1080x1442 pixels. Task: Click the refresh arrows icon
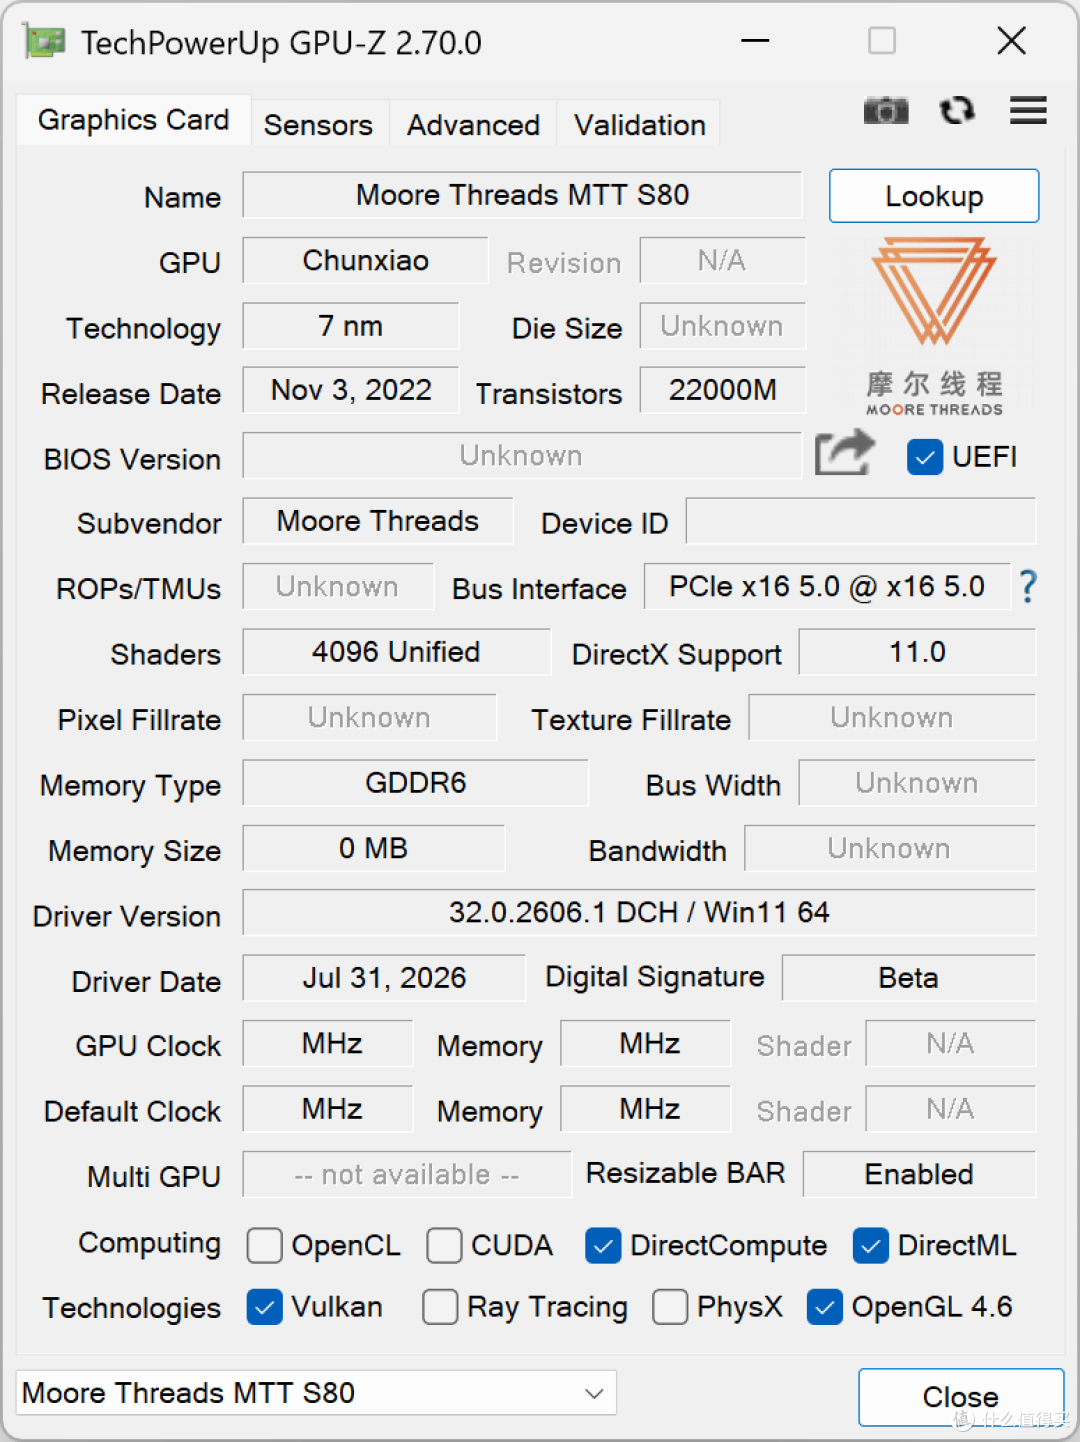[x=957, y=110]
